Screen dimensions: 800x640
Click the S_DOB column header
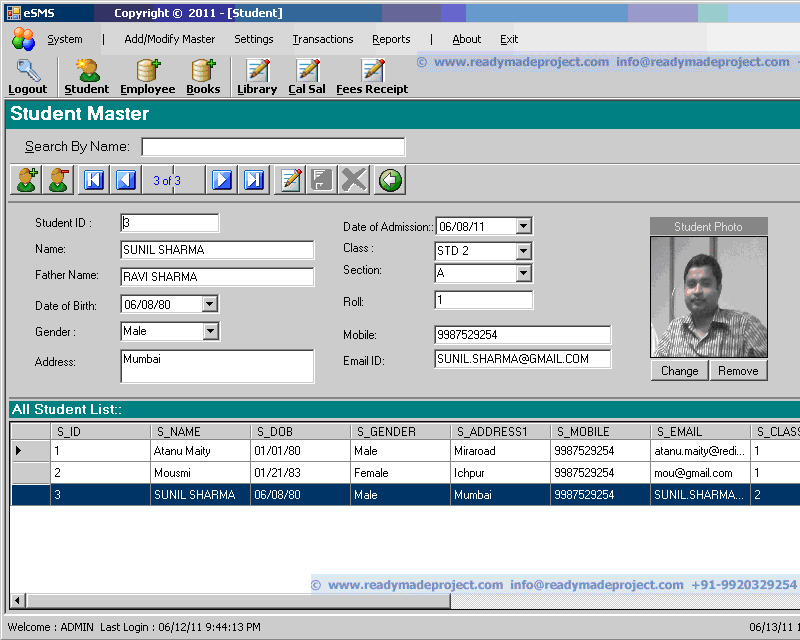coord(301,432)
